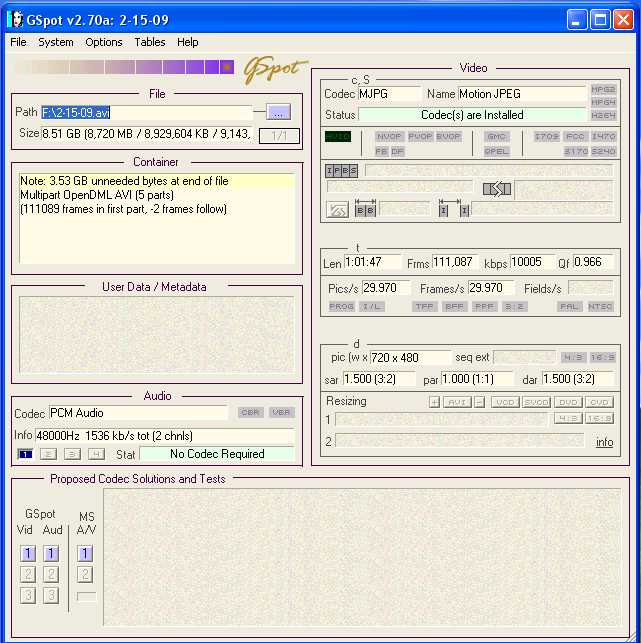Click the 'PCM Audio' codec field
Image resolution: width=641 pixels, height=643 pixels.
[138, 413]
